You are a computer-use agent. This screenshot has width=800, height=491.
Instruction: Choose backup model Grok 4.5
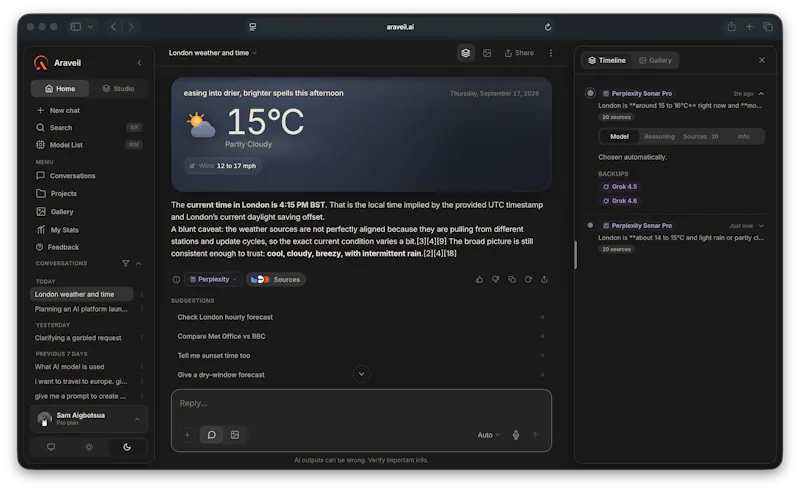(620, 187)
